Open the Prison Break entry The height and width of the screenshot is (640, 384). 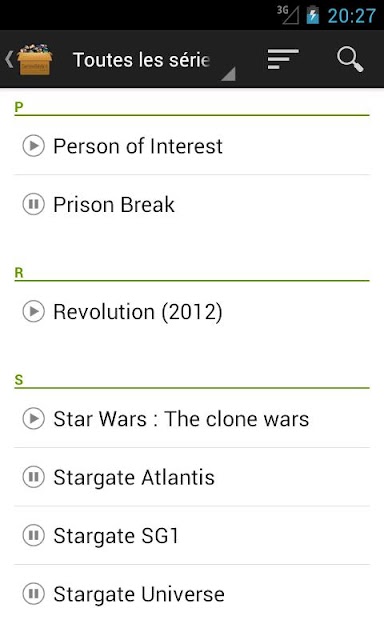point(192,204)
